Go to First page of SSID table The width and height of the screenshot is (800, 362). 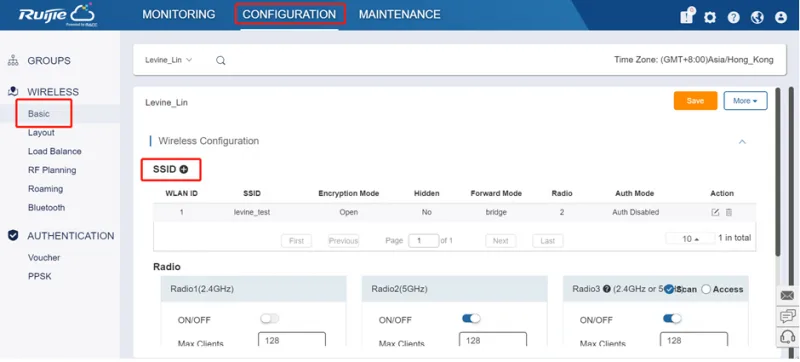point(296,241)
